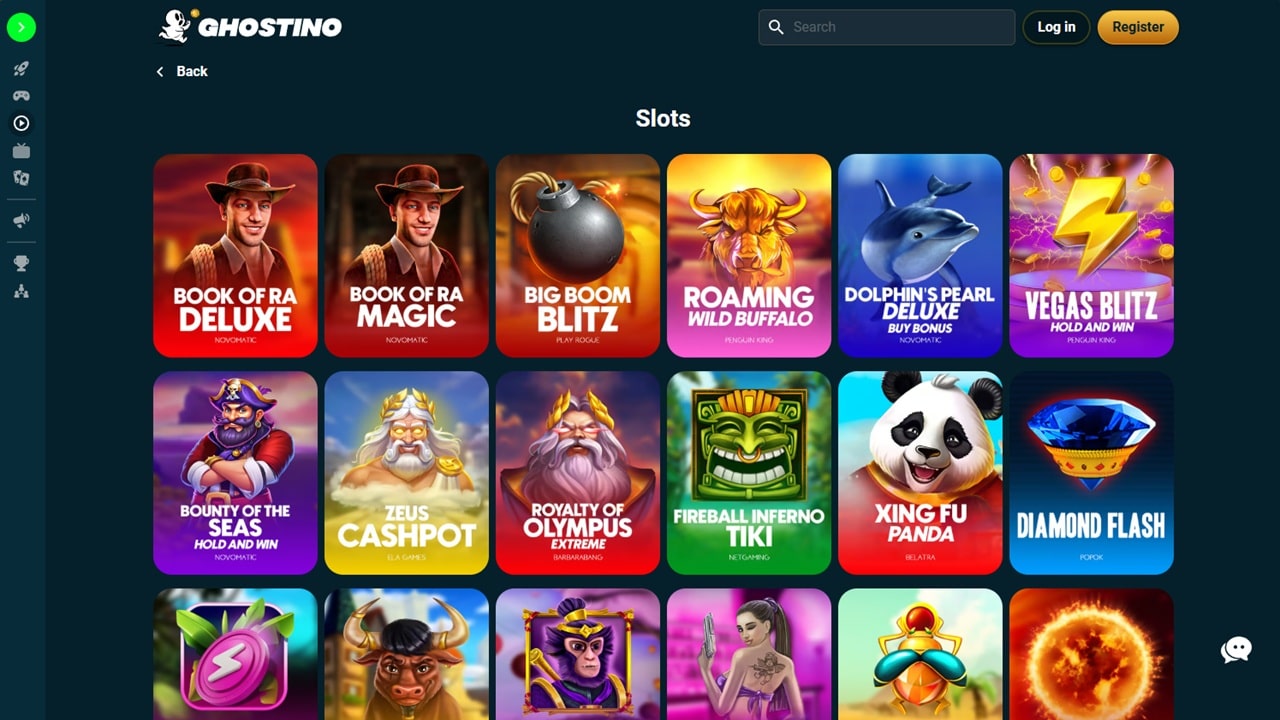Expand the sidebar with the green arrow

pyautogui.click(x=21, y=27)
